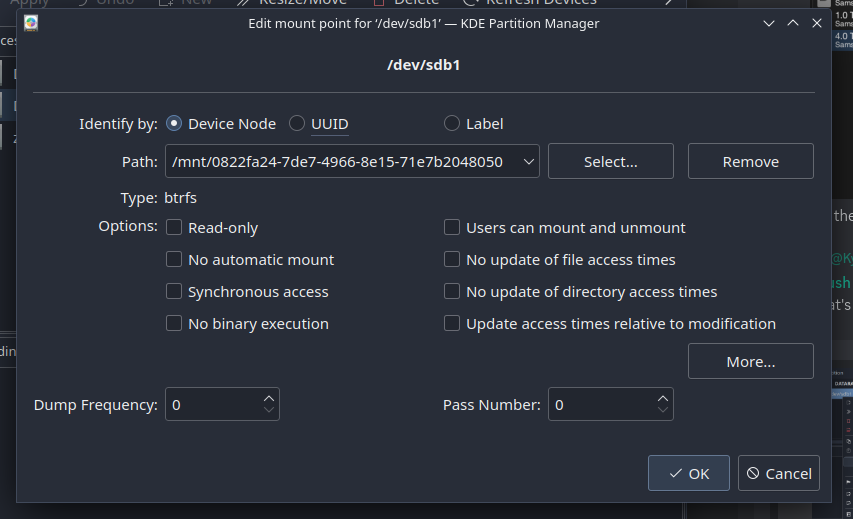
Task: Decrease Dump Frequency with the down arrow
Action: click(x=268, y=410)
